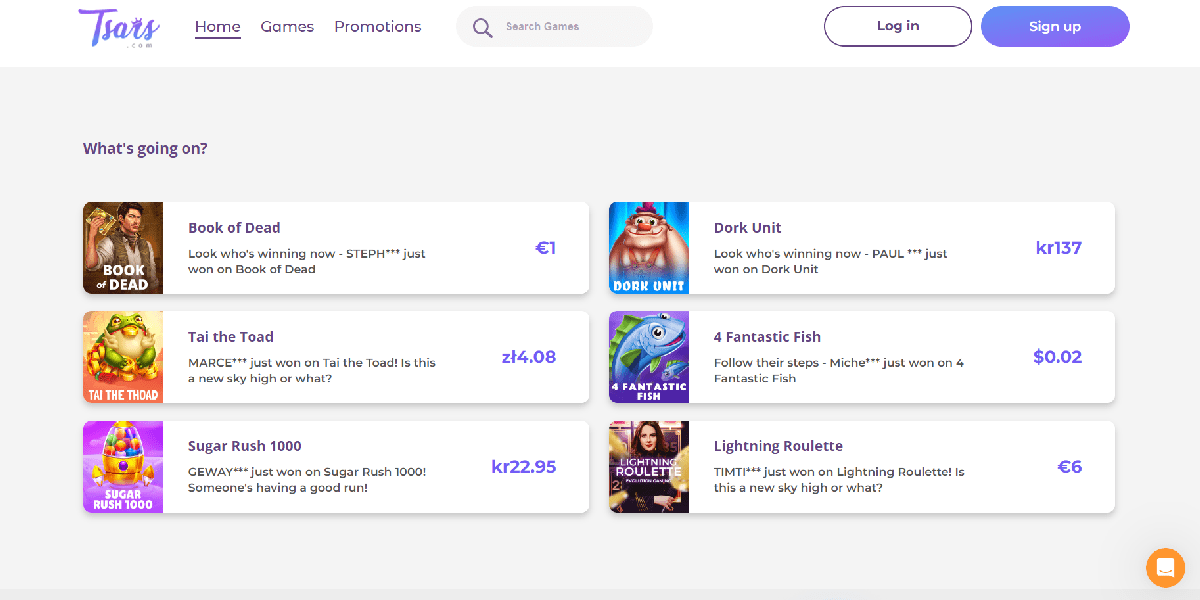Launch Lightning Roulette from its thumbnail
This screenshot has width=1200, height=600.
[x=649, y=467]
